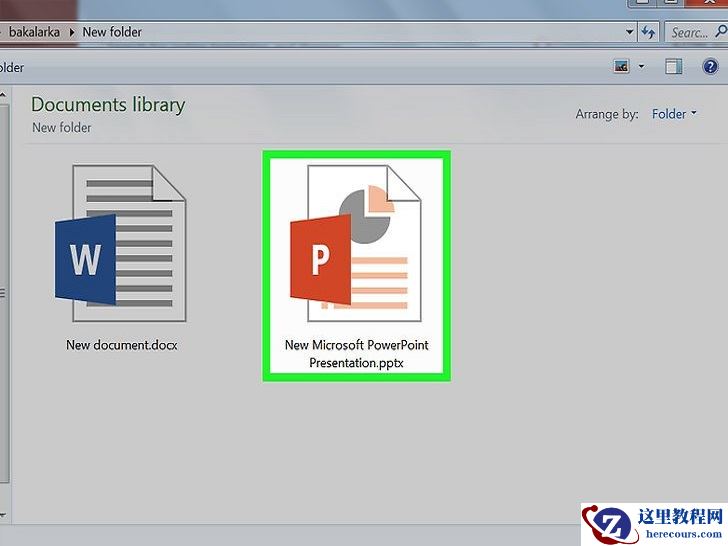Click the change view icon

click(x=621, y=66)
